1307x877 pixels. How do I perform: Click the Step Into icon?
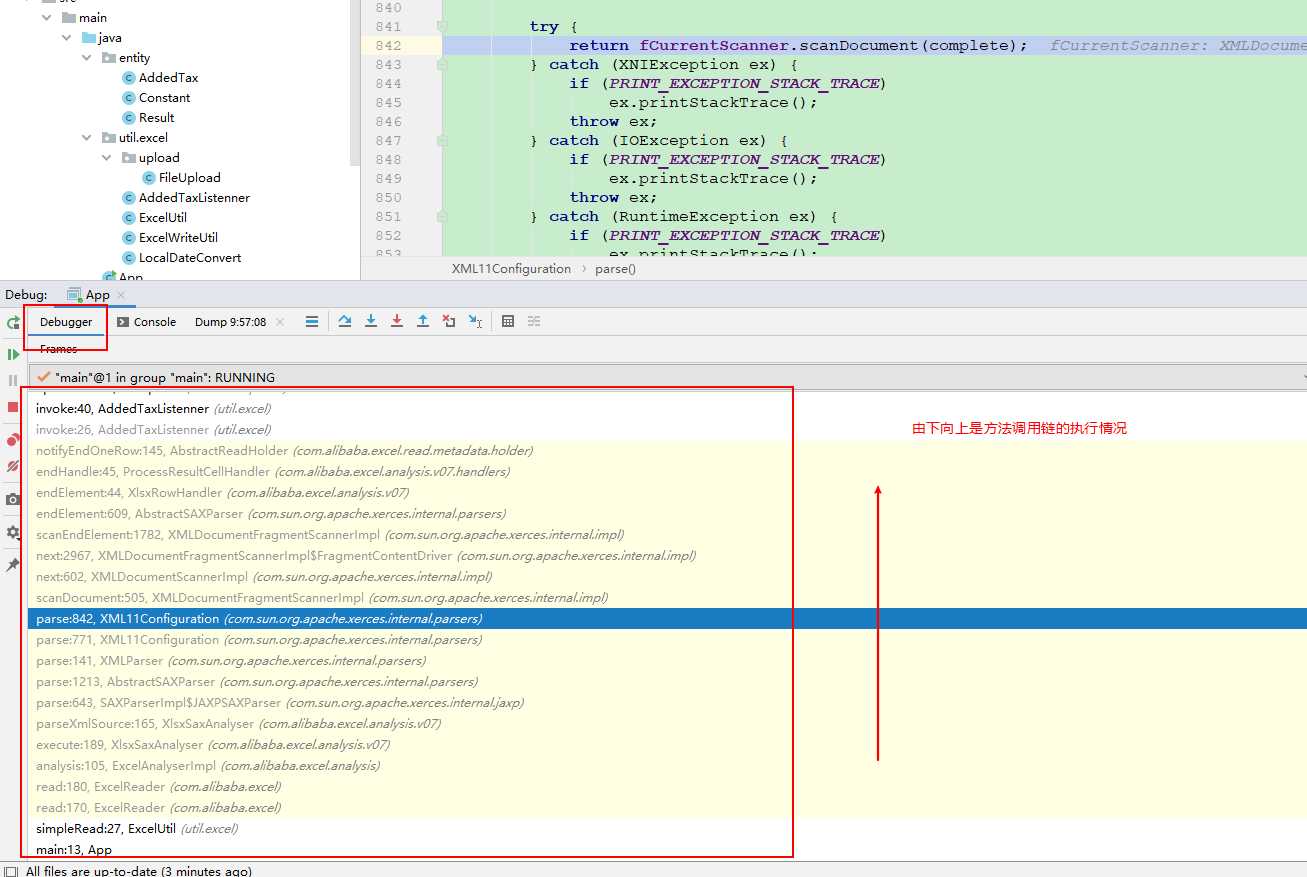click(x=371, y=321)
